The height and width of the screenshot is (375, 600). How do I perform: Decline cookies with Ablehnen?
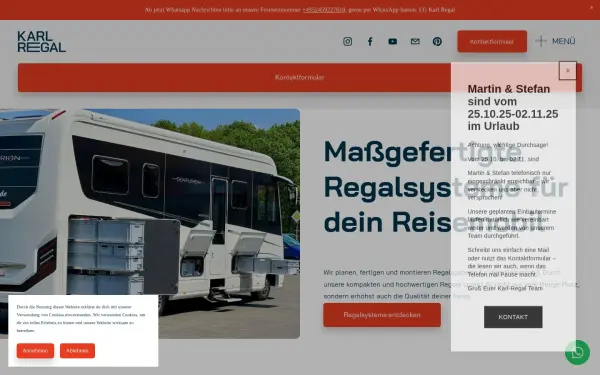(77, 351)
